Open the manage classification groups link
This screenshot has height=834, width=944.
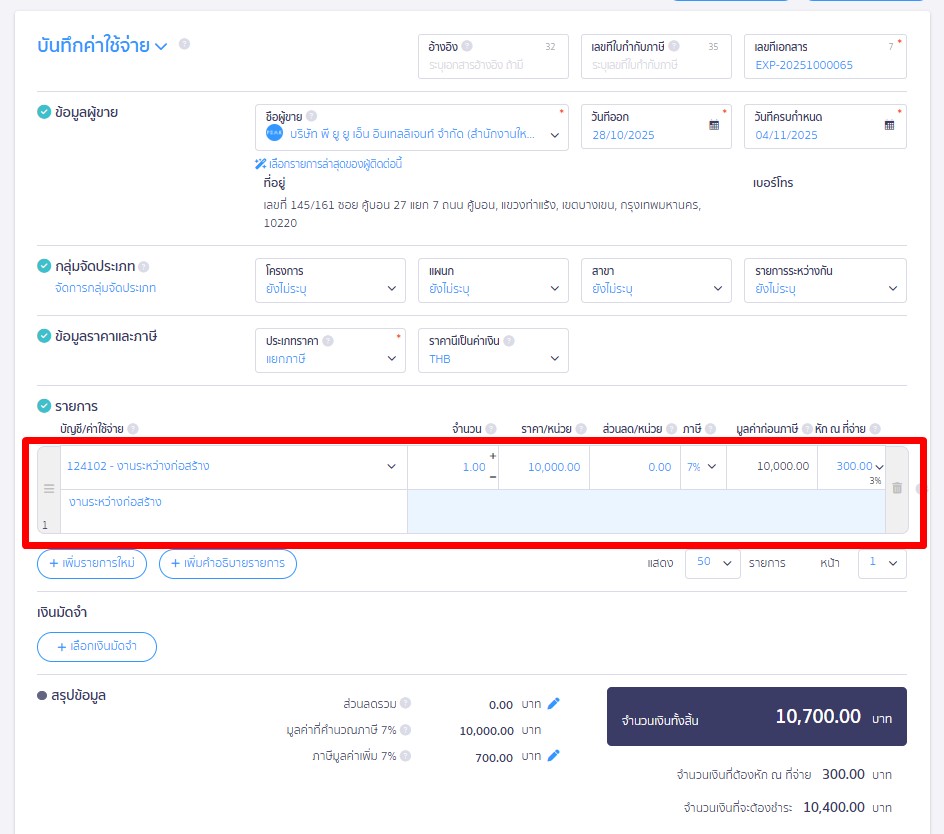(x=105, y=288)
